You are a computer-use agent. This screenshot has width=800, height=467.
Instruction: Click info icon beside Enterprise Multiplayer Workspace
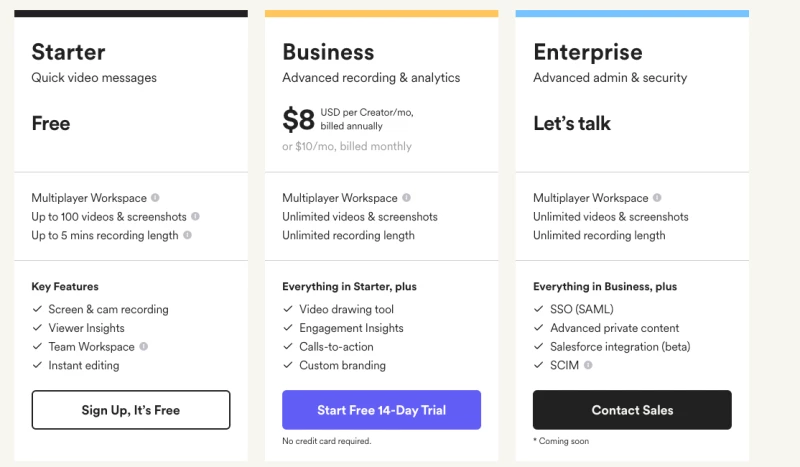coord(657,198)
